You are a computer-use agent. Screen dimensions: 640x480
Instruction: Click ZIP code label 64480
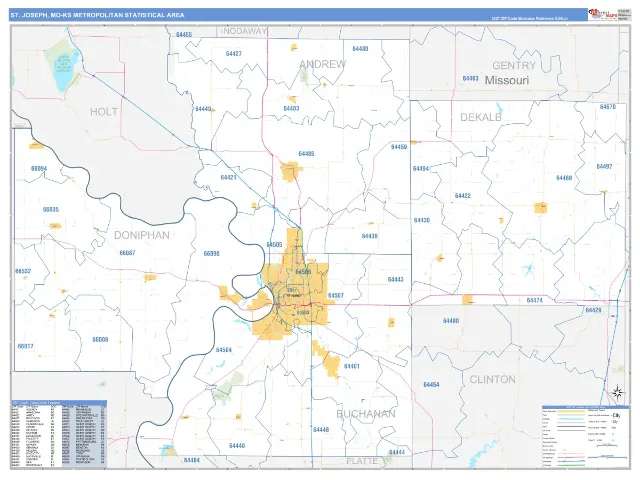pyautogui.click(x=360, y=49)
